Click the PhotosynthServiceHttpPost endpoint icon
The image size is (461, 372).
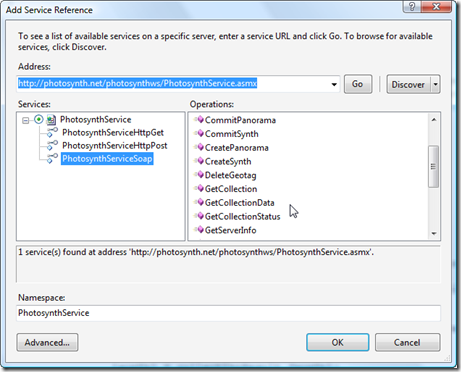[x=52, y=145]
